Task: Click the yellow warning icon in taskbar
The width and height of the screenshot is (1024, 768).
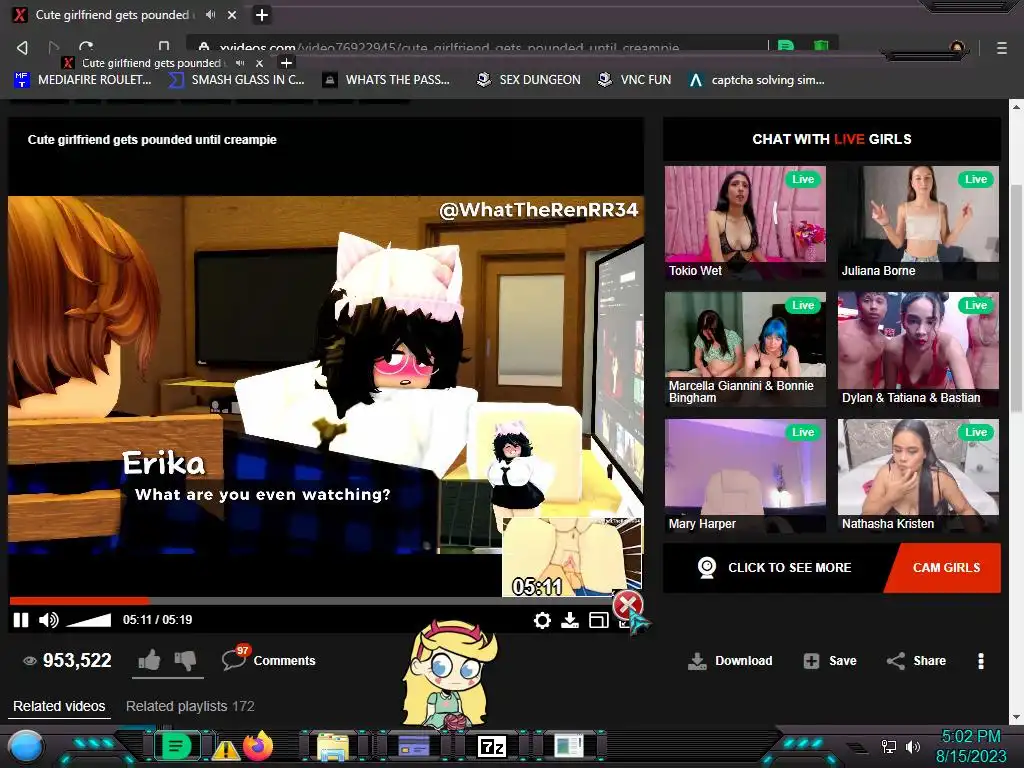Action: [x=225, y=750]
